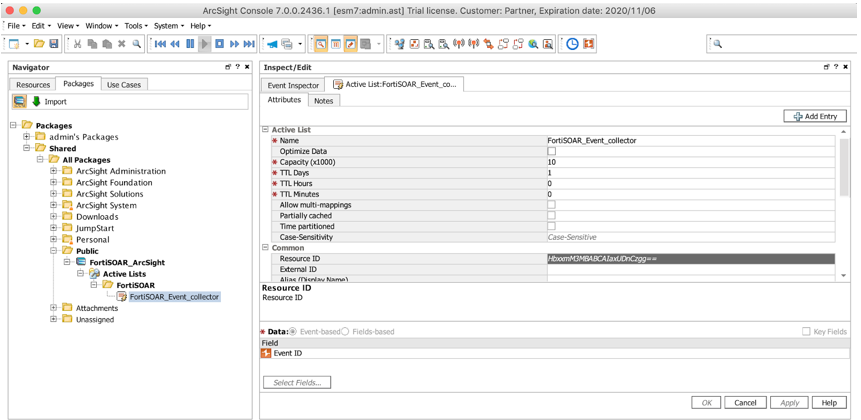This screenshot has width=861, height=420.
Task: Click the Cancel button
Action: (745, 402)
